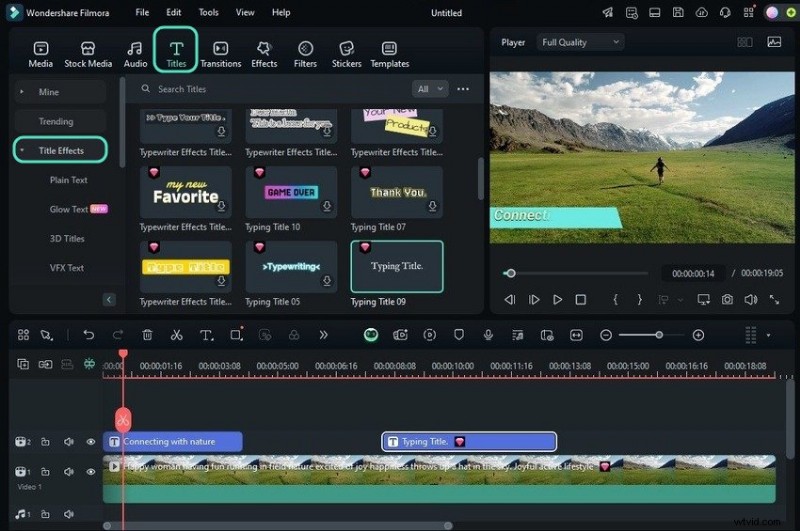Toggle lock on Video 1 track

click(x=45, y=471)
